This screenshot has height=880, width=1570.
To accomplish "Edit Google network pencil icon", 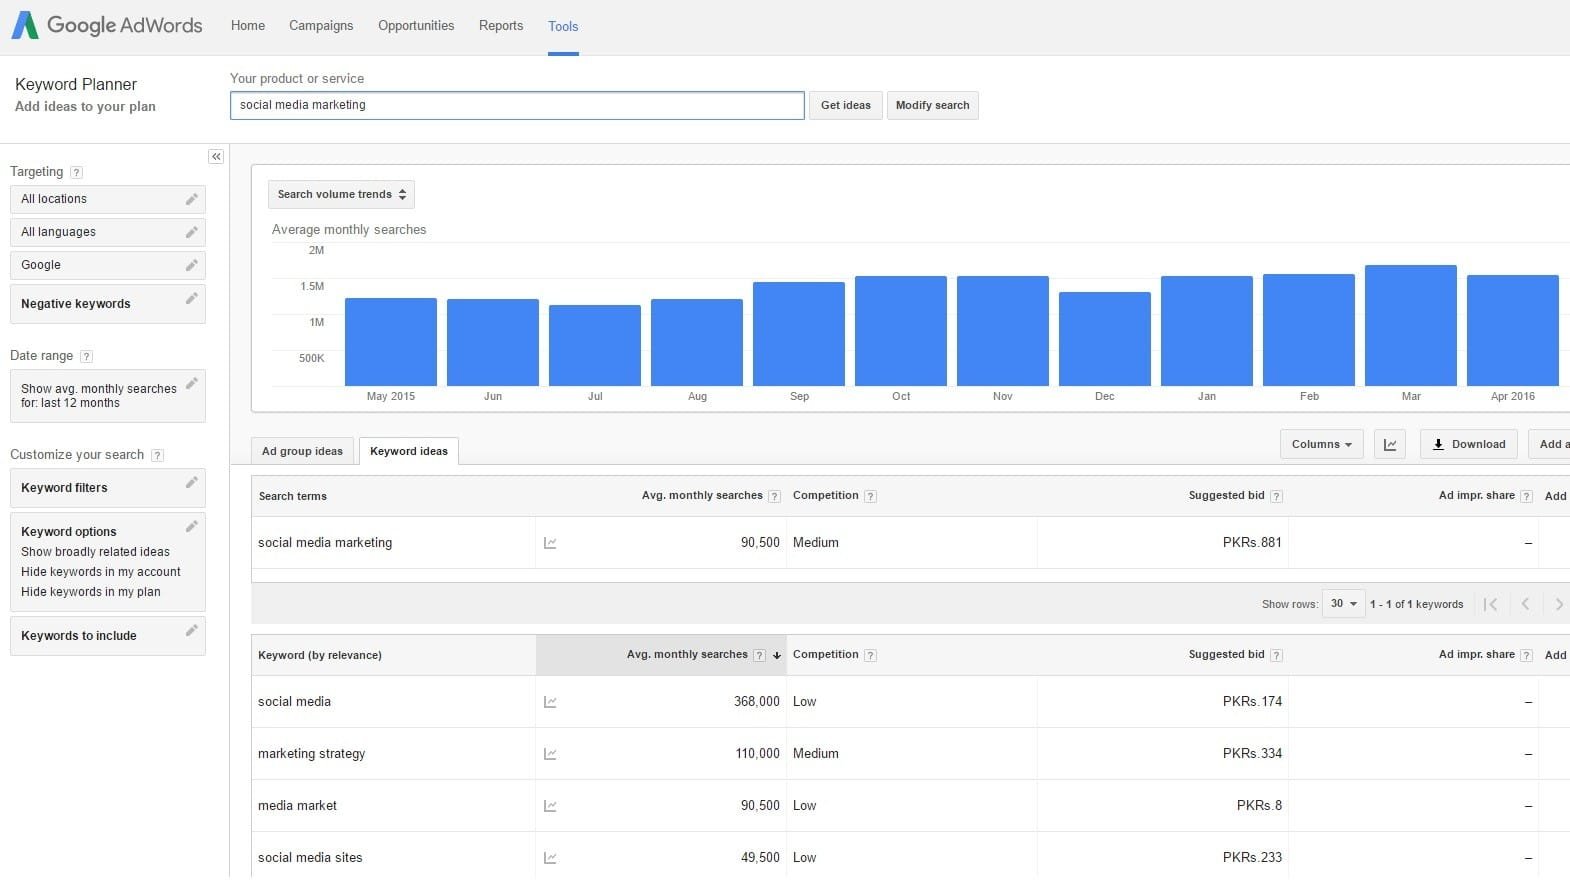I will pyautogui.click(x=191, y=265).
